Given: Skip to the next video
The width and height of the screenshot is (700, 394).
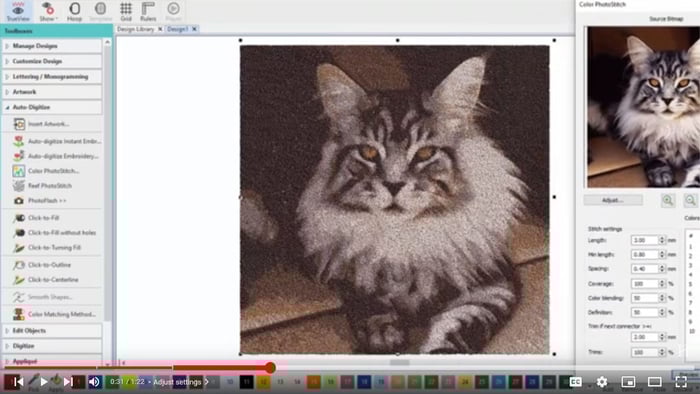Looking at the screenshot, I should (68, 382).
